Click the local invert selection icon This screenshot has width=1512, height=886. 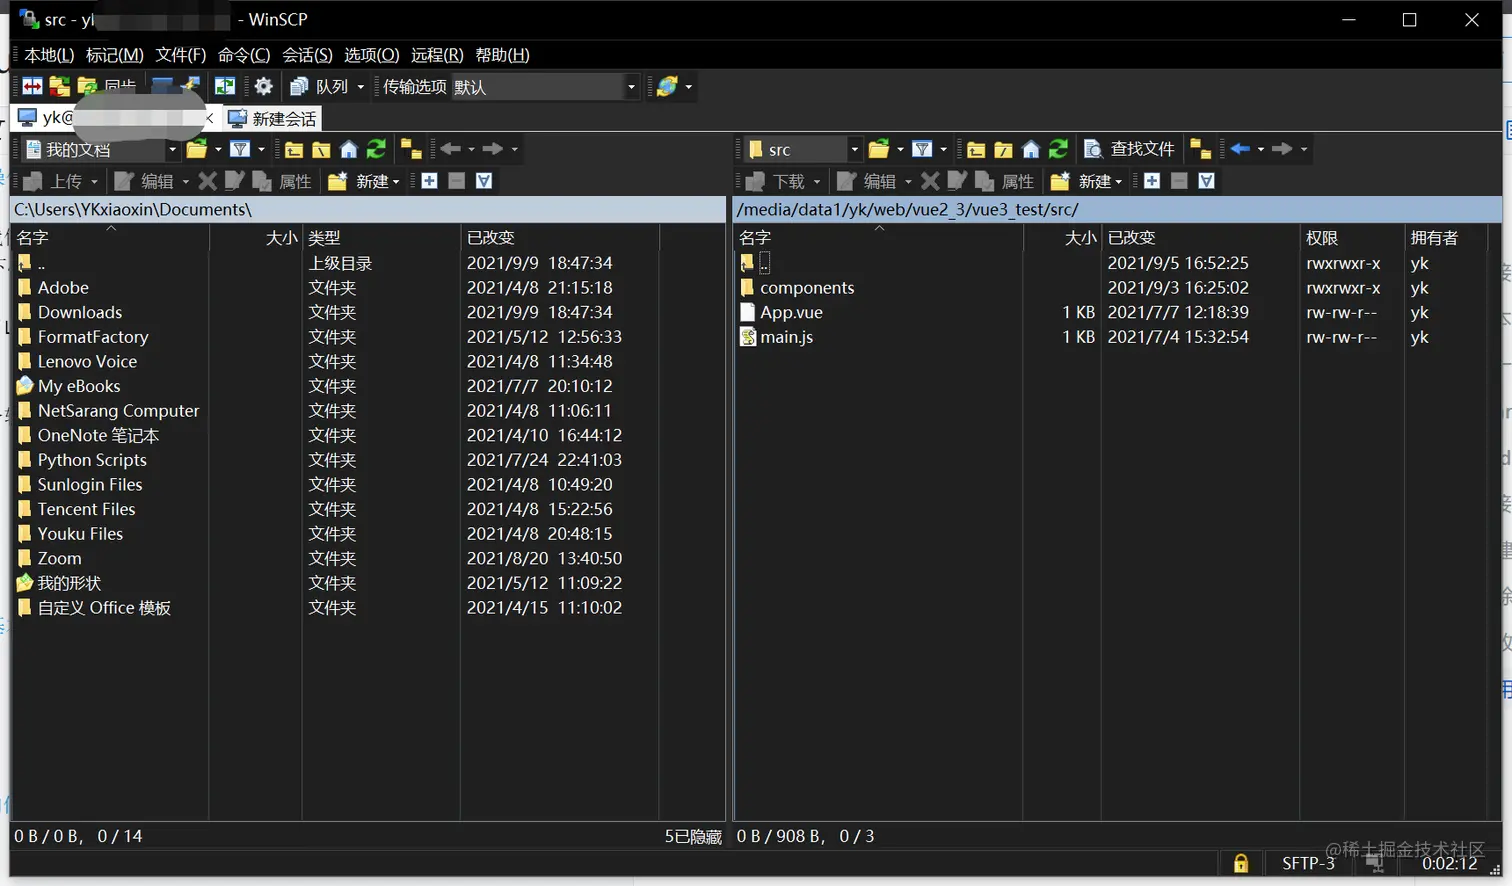484,181
